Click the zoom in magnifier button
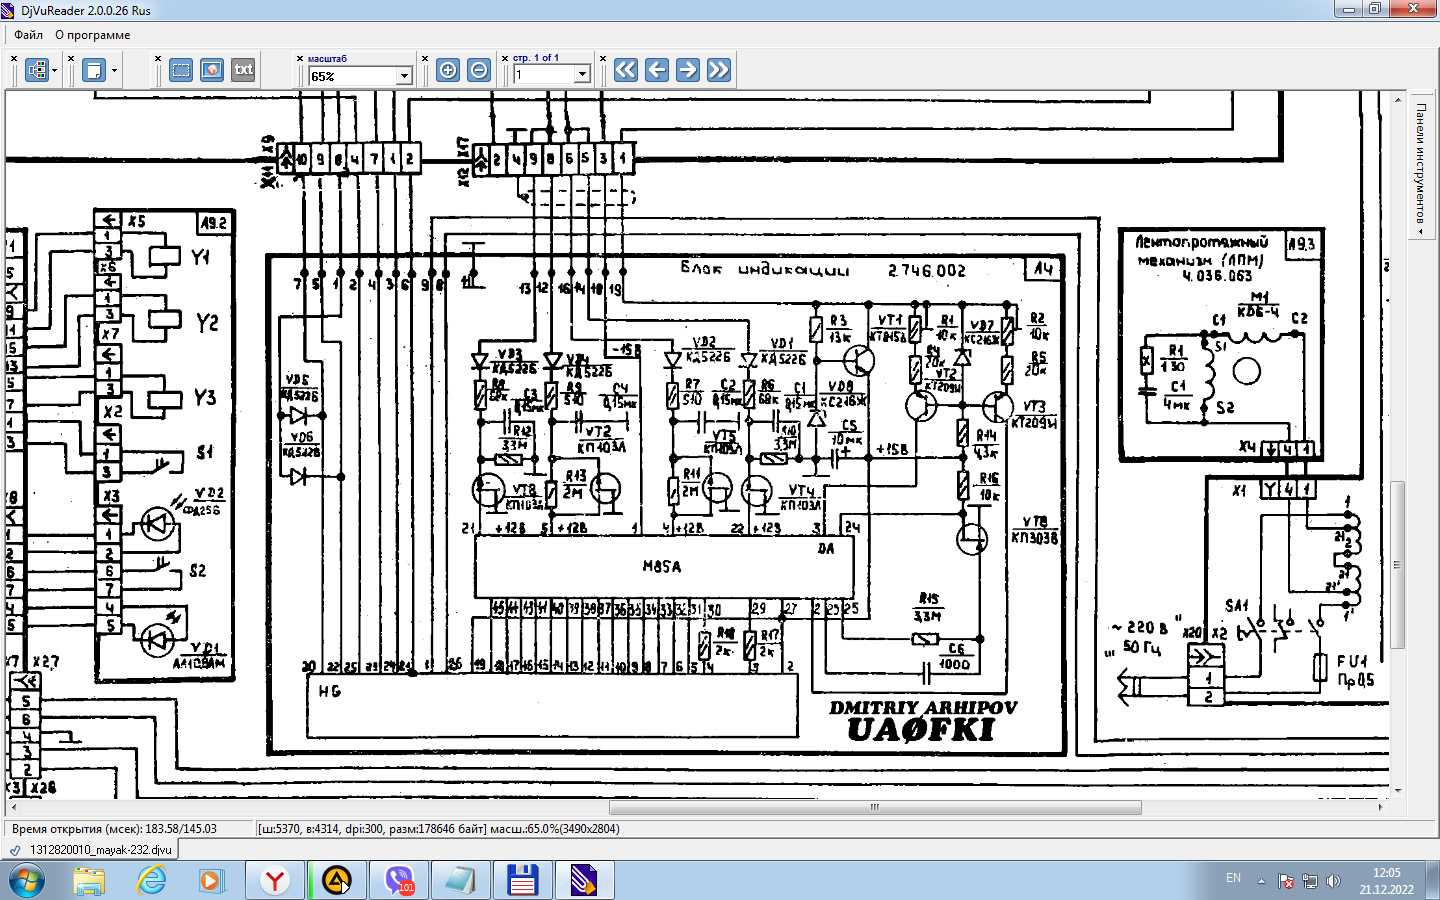1440x900 pixels. [448, 70]
